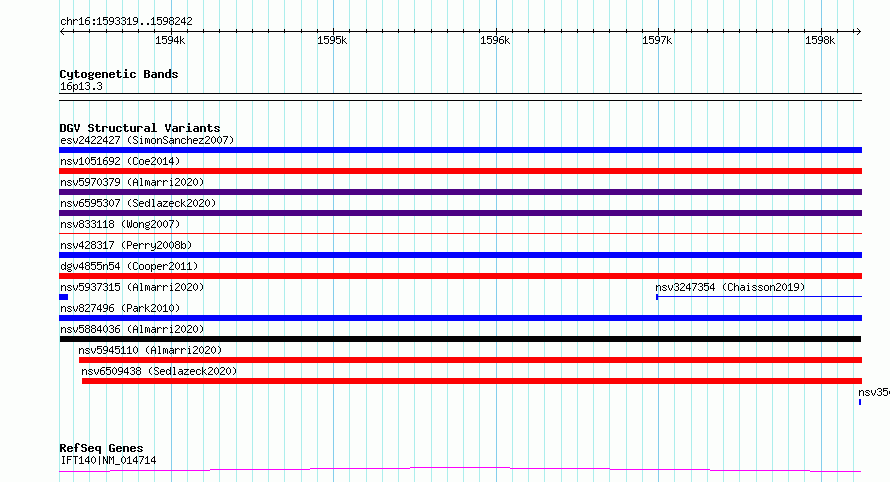Image resolution: width=890 pixels, height=482 pixels.
Task: Open nsv6595307 (Sedlazeck2020) variant label
Action: coord(138,203)
